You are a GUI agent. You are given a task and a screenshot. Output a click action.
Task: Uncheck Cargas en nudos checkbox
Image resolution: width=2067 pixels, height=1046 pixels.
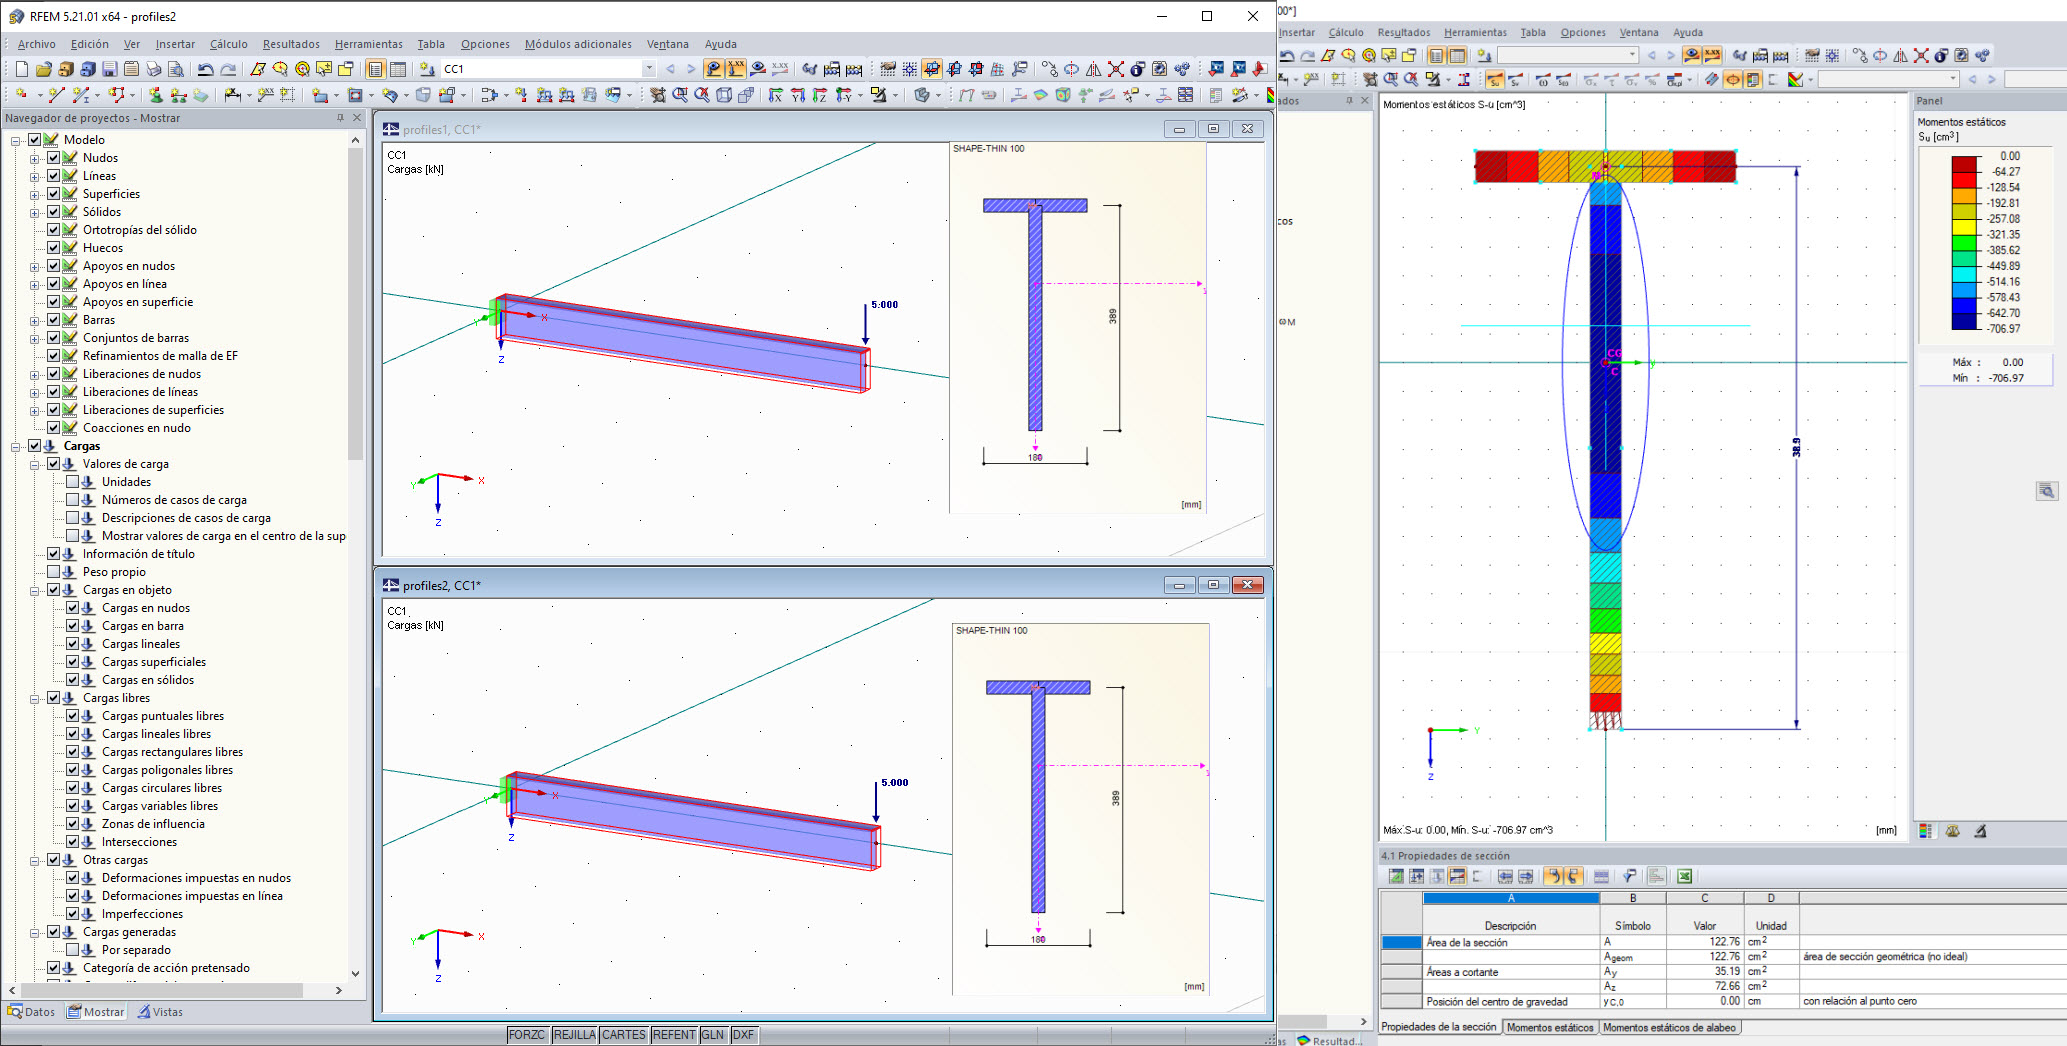point(73,608)
